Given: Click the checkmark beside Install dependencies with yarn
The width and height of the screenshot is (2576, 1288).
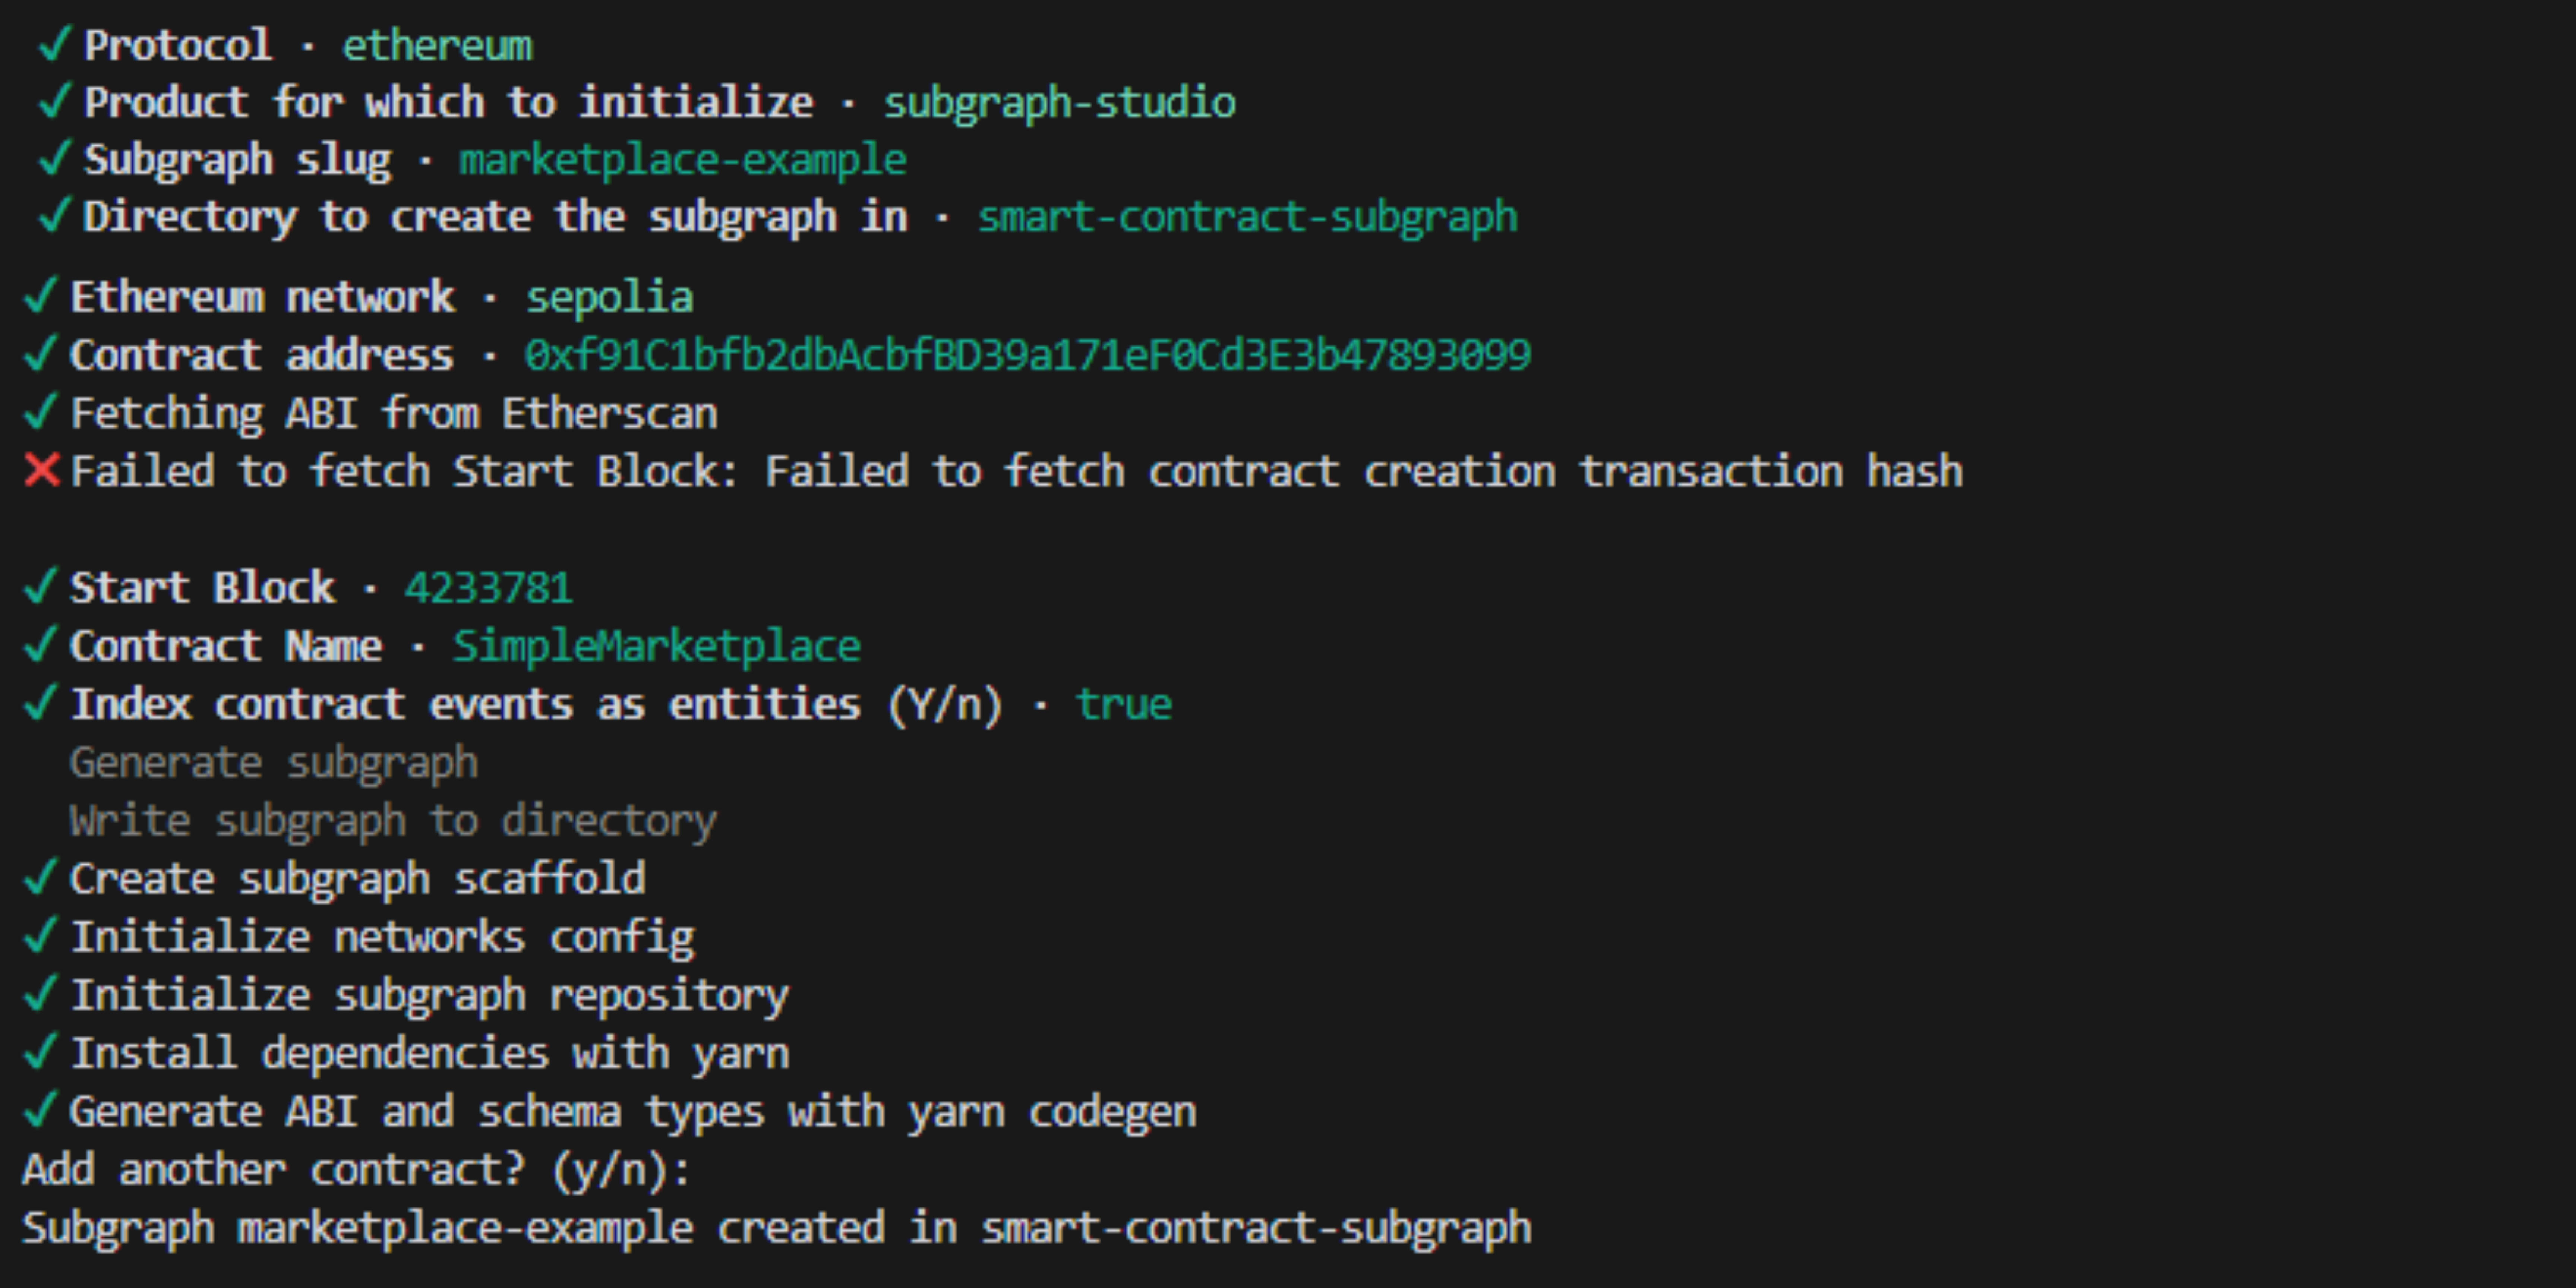Looking at the screenshot, I should [x=40, y=1052].
